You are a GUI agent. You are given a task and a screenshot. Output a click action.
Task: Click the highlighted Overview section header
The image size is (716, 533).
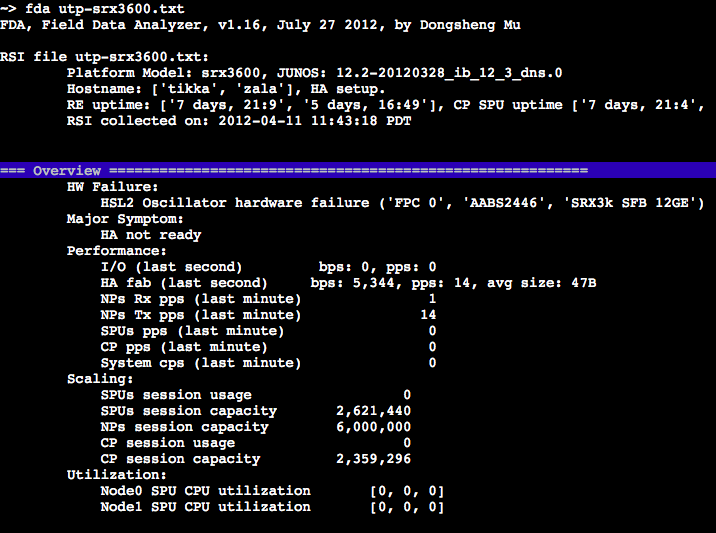tap(66, 171)
